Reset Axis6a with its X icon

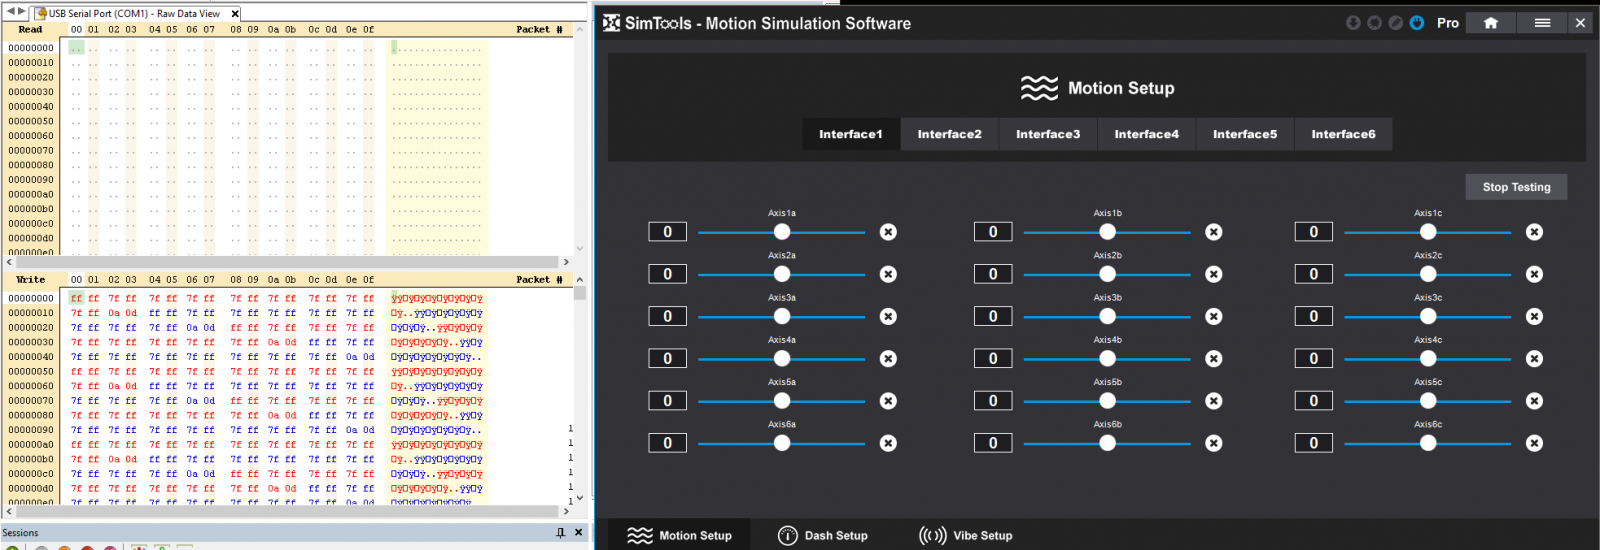[x=888, y=443]
